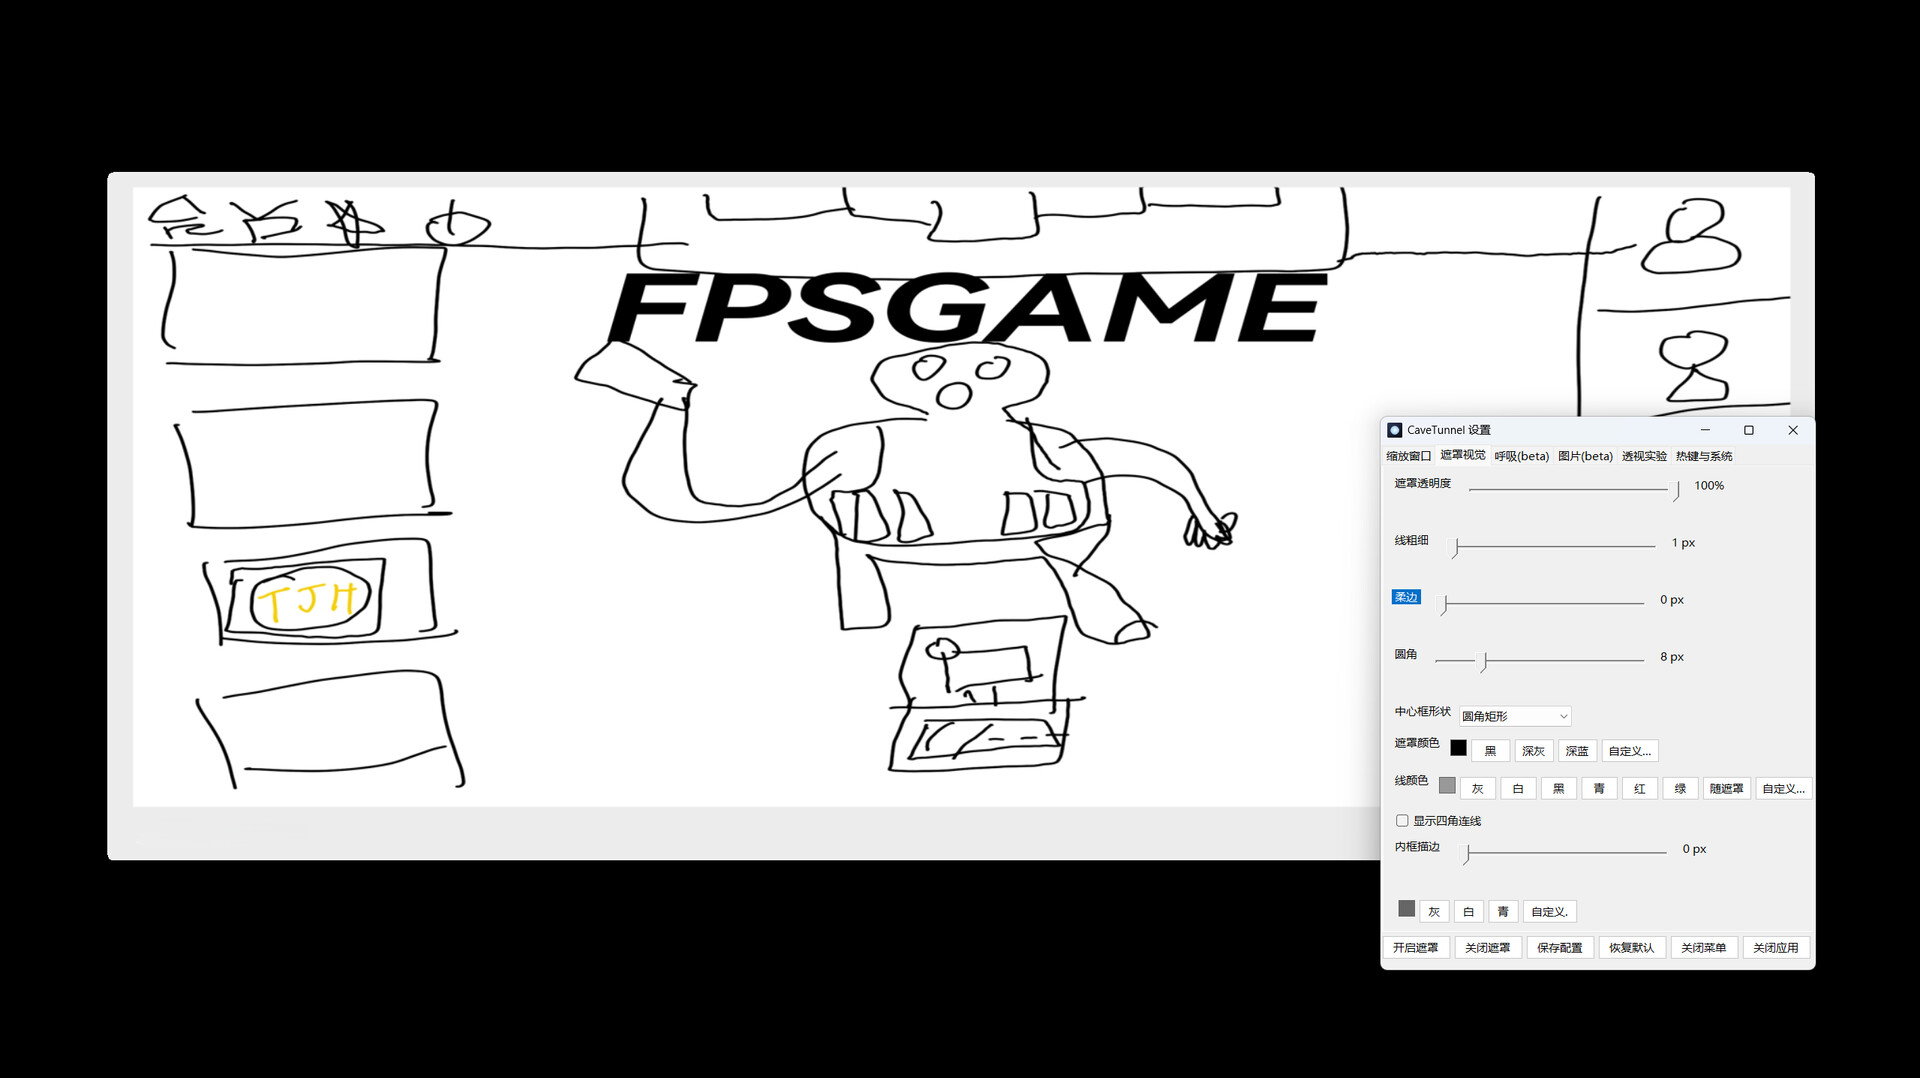Switch to the 透视实验 tab
1920x1078 pixels.
[x=1644, y=456]
